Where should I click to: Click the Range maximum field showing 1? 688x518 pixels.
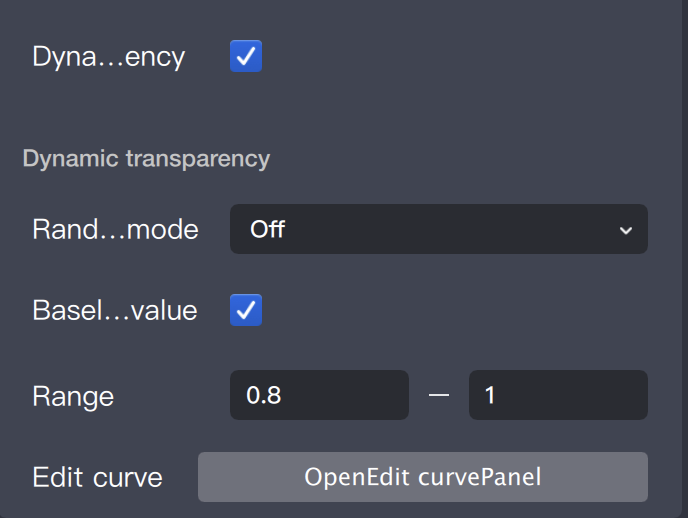coord(558,395)
